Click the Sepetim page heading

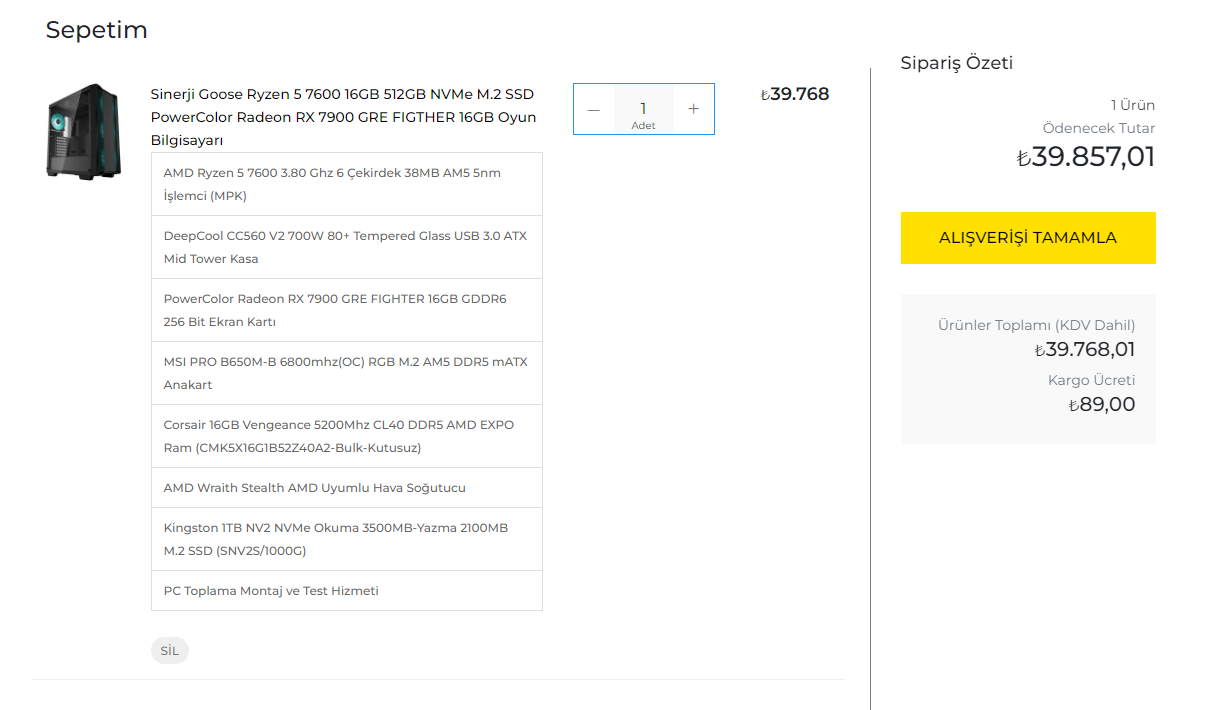[97, 30]
